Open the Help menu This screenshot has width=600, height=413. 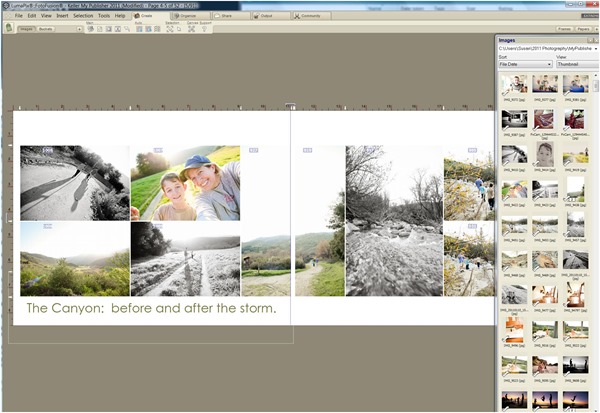(120, 16)
